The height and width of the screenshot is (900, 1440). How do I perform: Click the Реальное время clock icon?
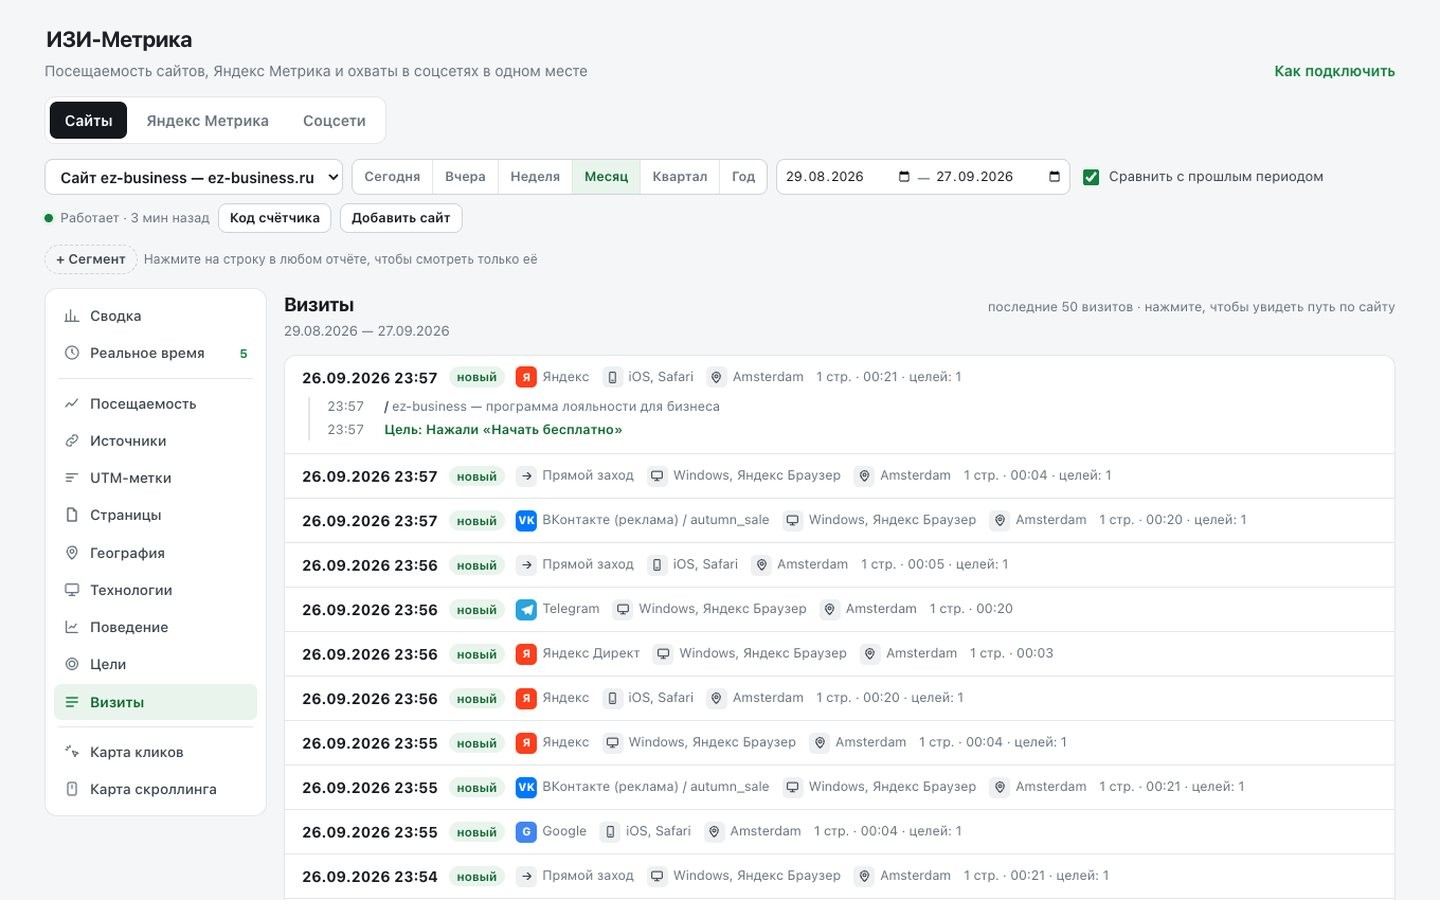point(72,353)
